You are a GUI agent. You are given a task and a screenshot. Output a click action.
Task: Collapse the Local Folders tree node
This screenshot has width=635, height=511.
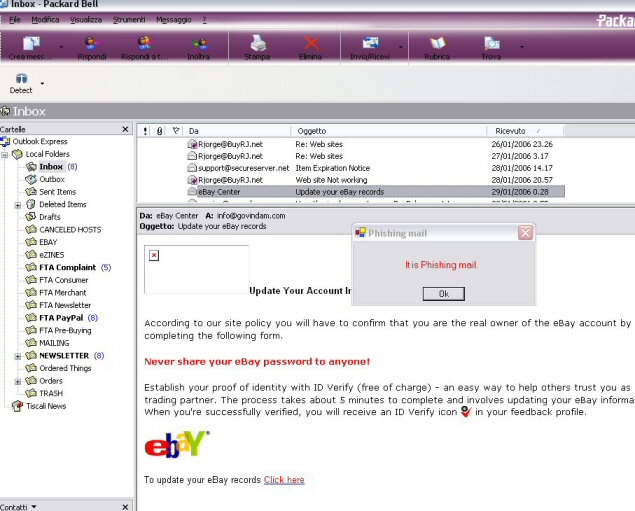5,155
